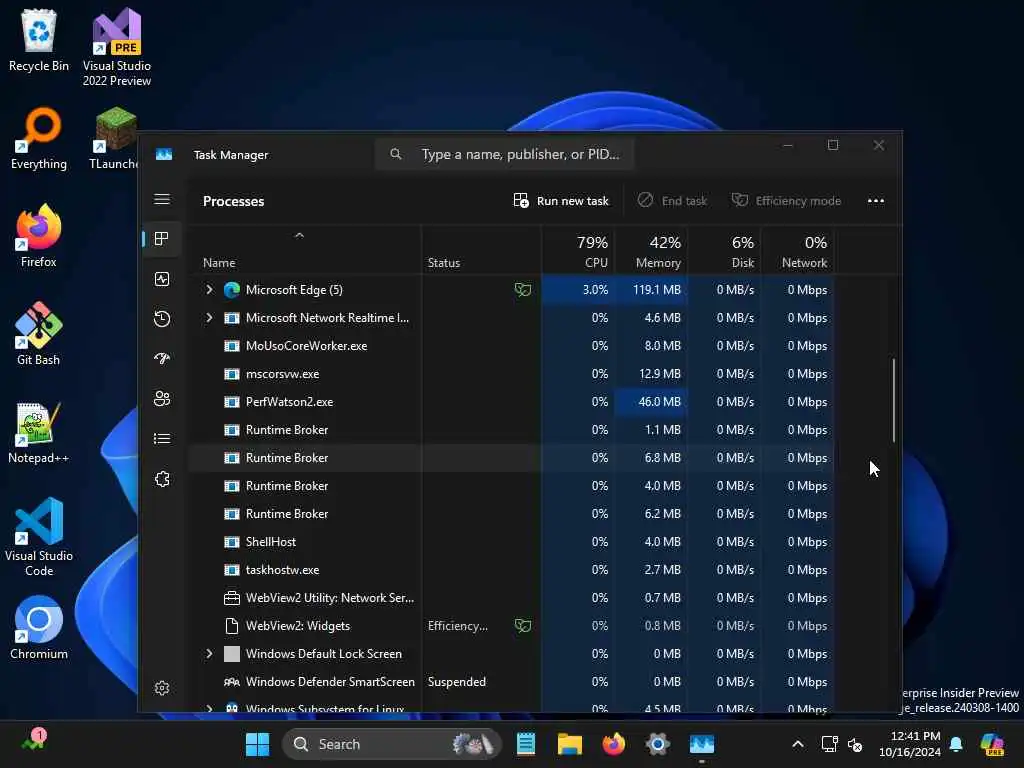Open Settings app from the taskbar
The width and height of the screenshot is (1024, 768).
click(x=658, y=744)
